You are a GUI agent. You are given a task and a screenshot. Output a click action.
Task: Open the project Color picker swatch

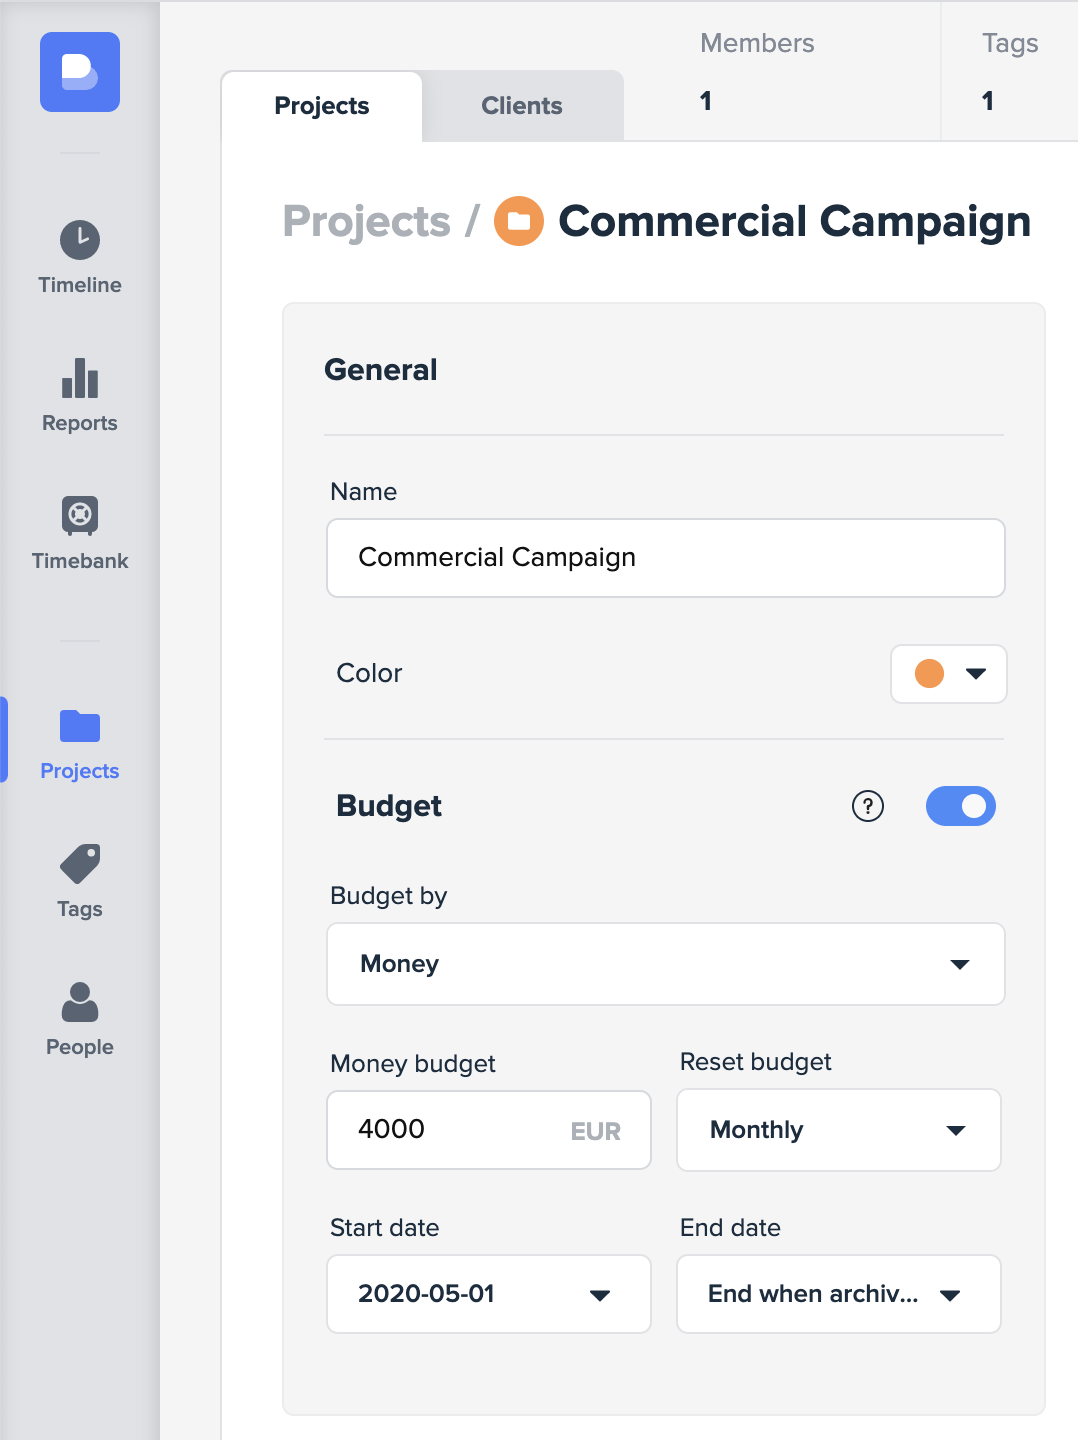tap(948, 674)
